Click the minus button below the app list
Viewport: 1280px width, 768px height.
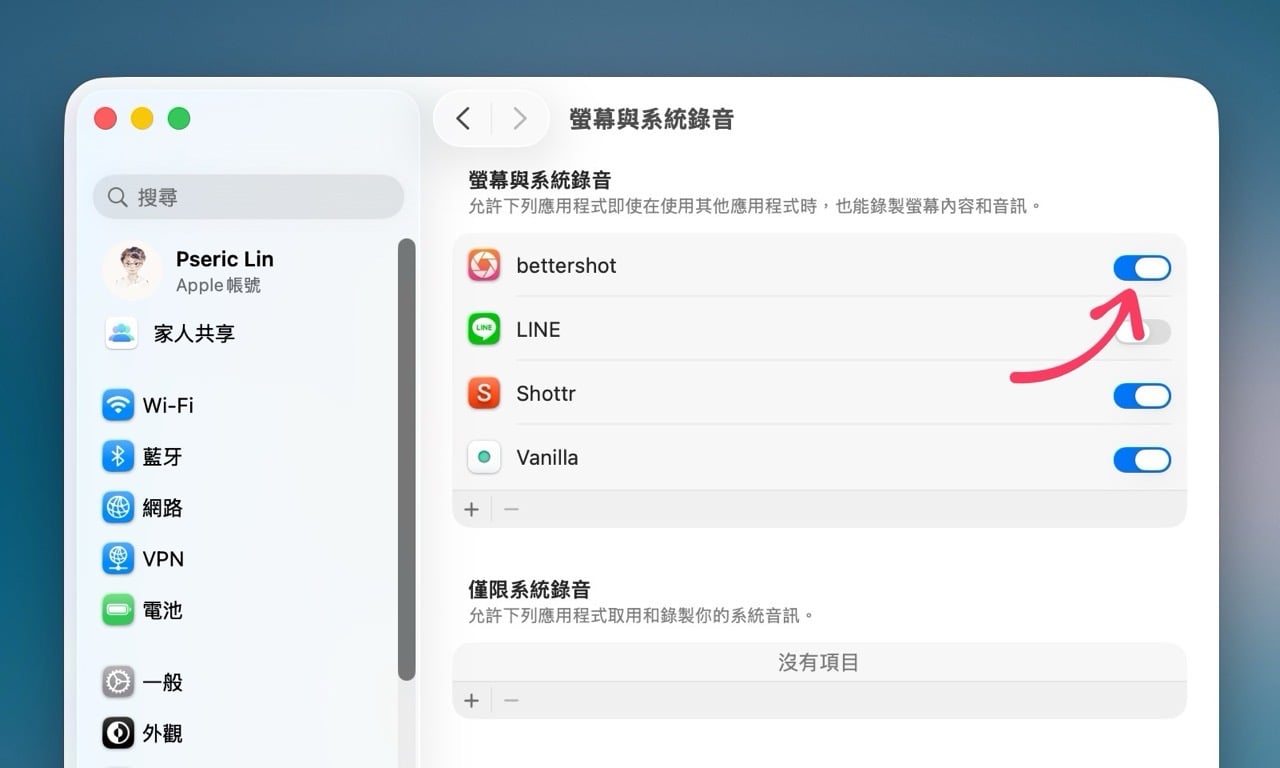(x=511, y=509)
